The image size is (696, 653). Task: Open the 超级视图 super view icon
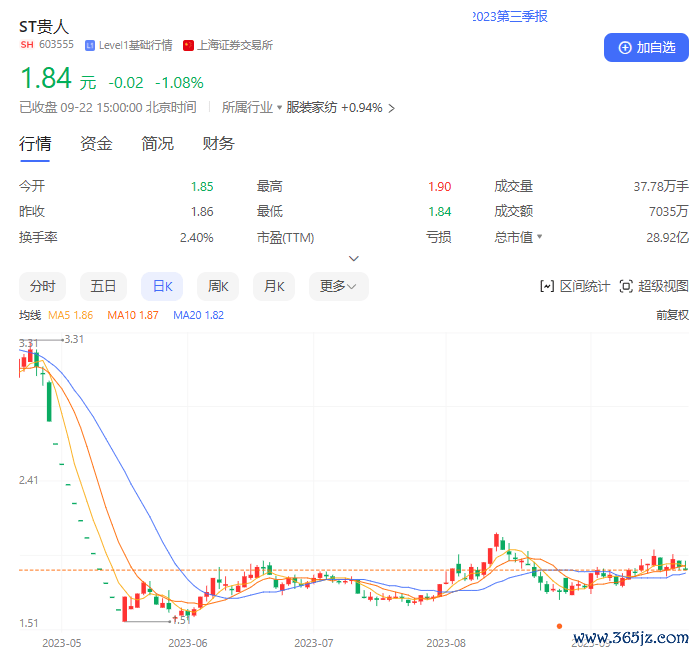pyautogui.click(x=626, y=286)
